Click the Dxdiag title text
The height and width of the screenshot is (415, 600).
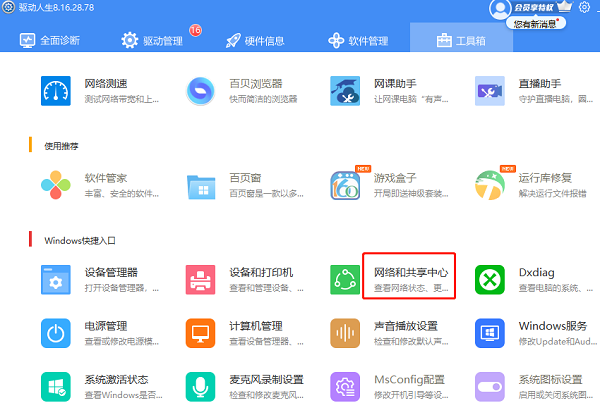coord(536,272)
